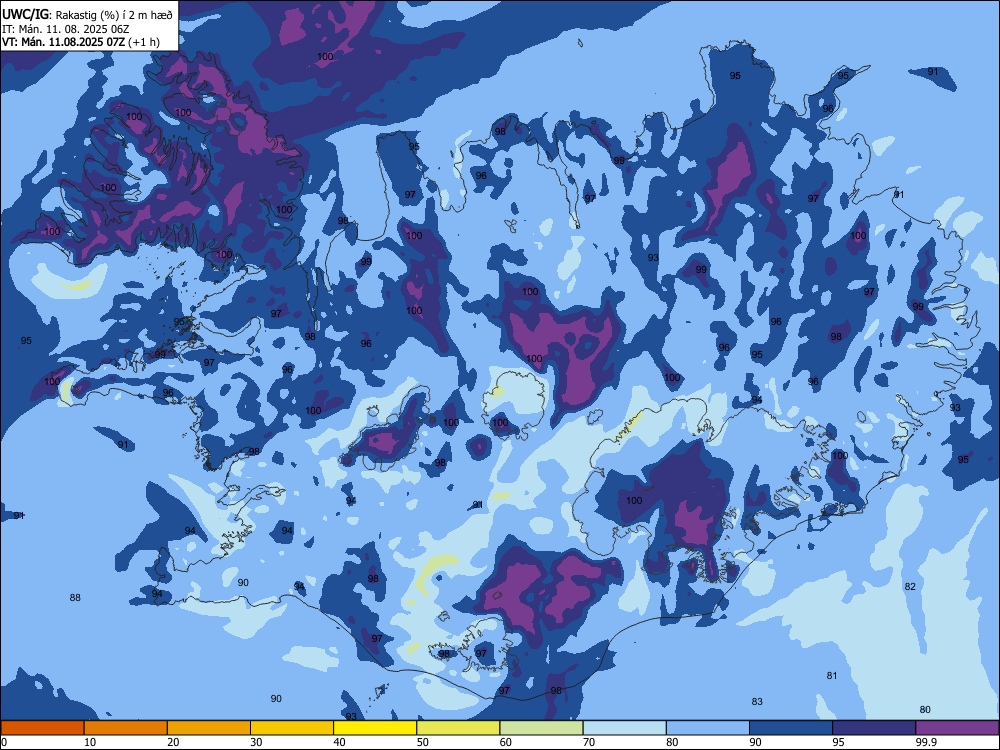The height and width of the screenshot is (750, 1000).
Task: Click the title text 'UWC/IG: Rakastig (%) í 2 m hæð'
Action: [x=87, y=15]
